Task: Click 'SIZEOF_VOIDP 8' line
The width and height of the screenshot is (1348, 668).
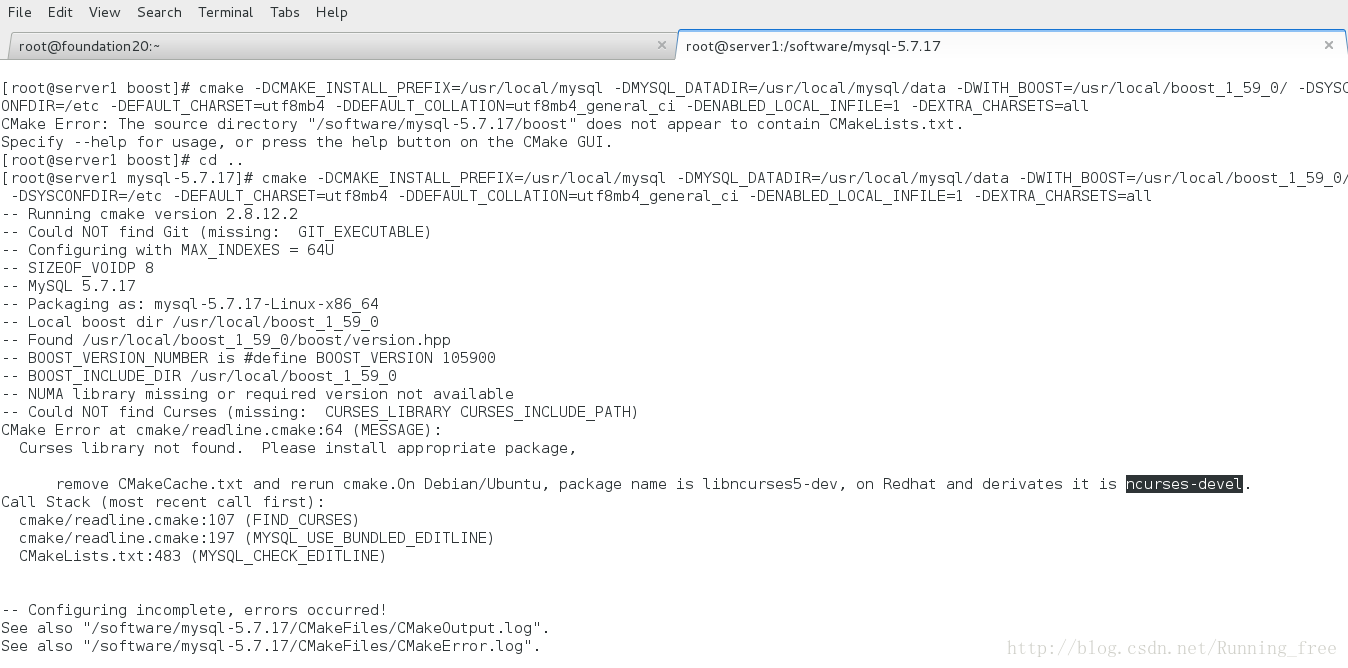Action: click(78, 268)
